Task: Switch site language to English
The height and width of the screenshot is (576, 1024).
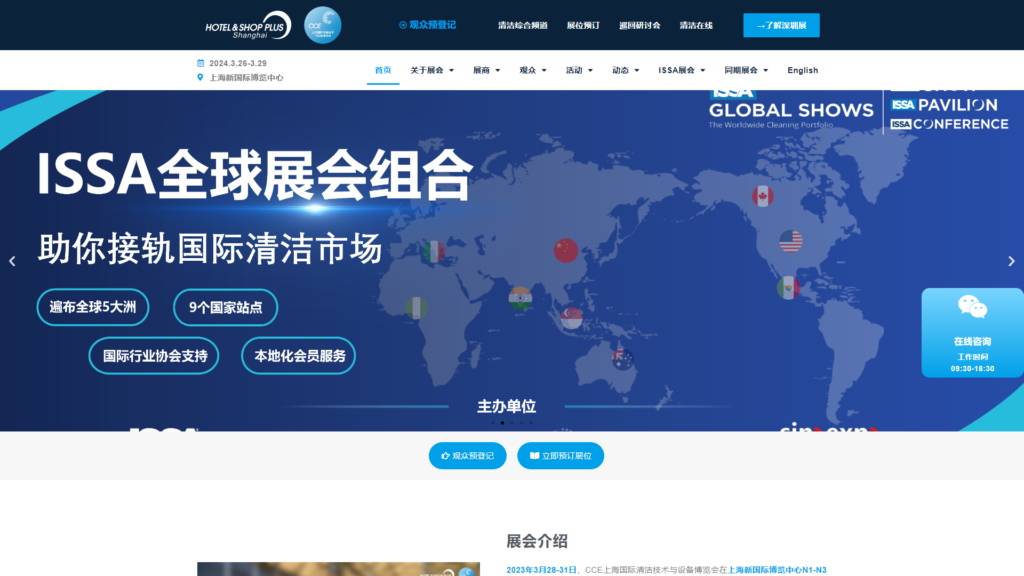Action: 803,70
